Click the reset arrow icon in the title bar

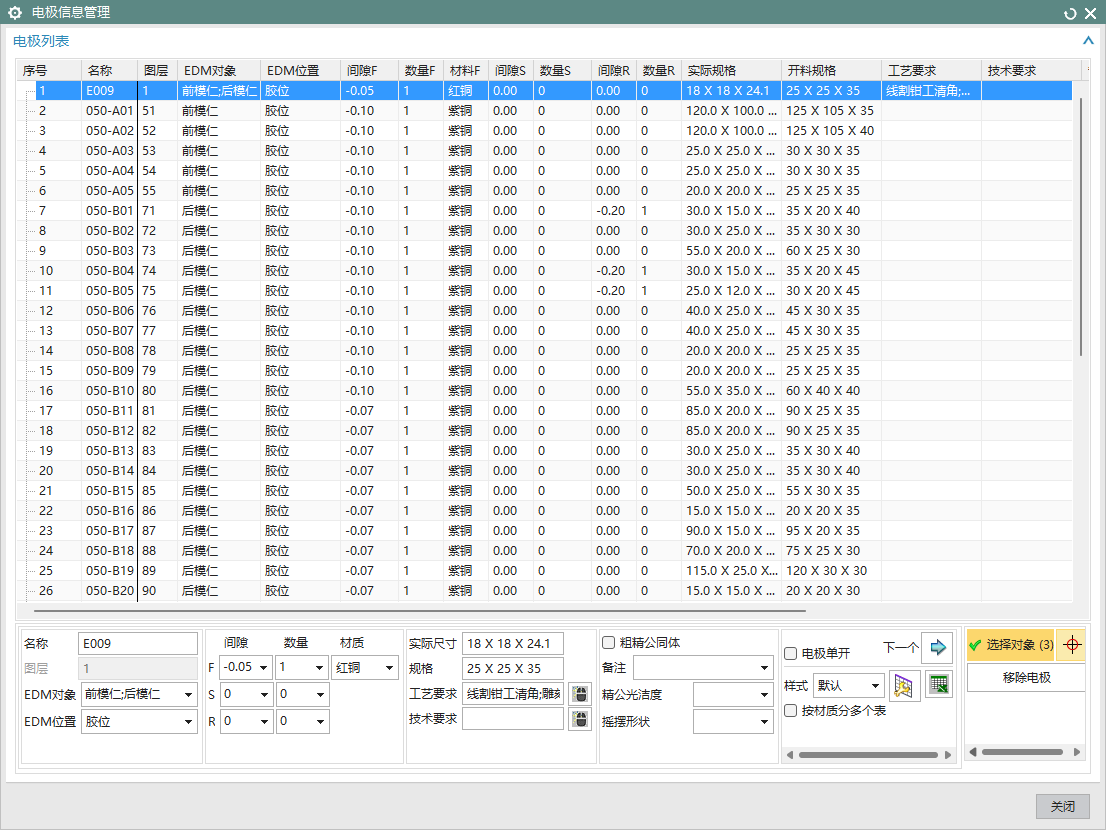pyautogui.click(x=1070, y=13)
